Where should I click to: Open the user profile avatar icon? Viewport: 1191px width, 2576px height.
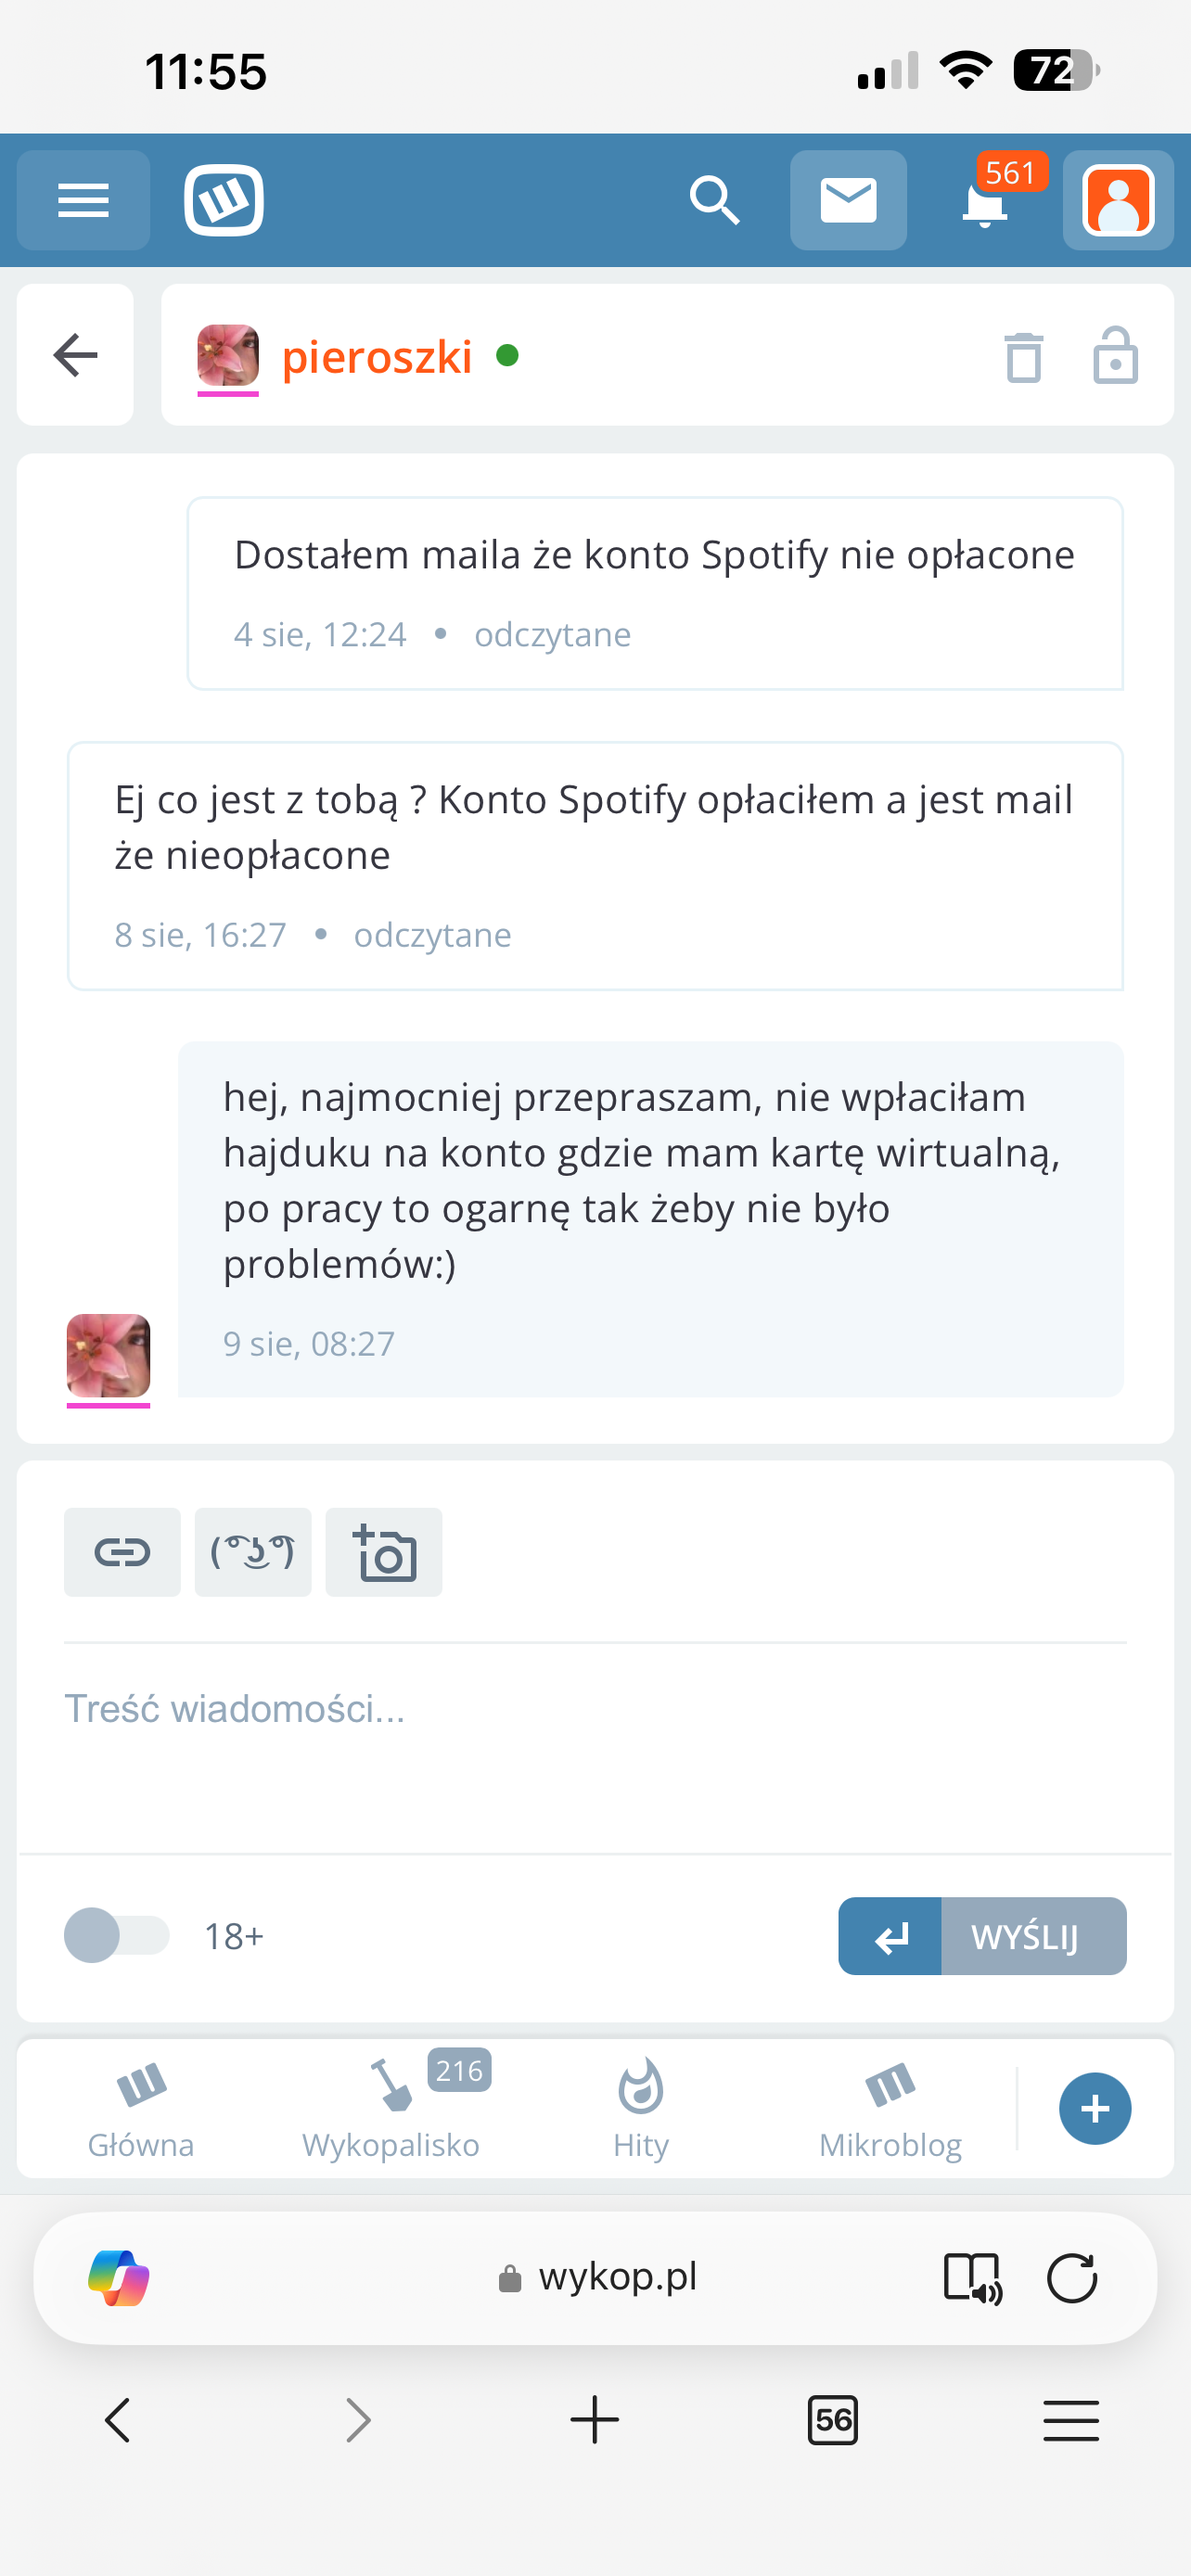point(1117,201)
